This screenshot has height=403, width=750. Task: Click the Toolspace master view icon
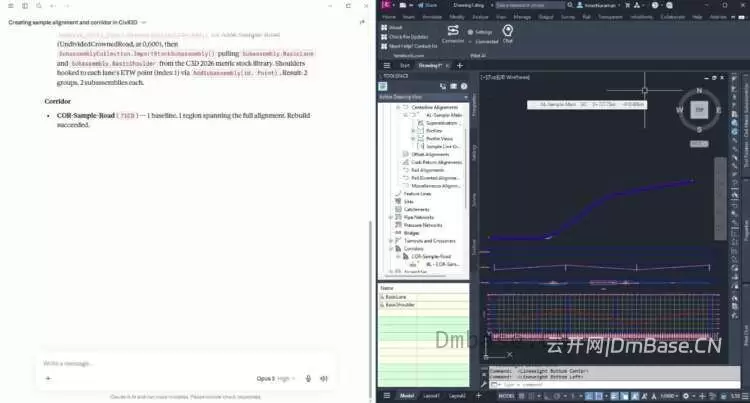click(x=383, y=86)
